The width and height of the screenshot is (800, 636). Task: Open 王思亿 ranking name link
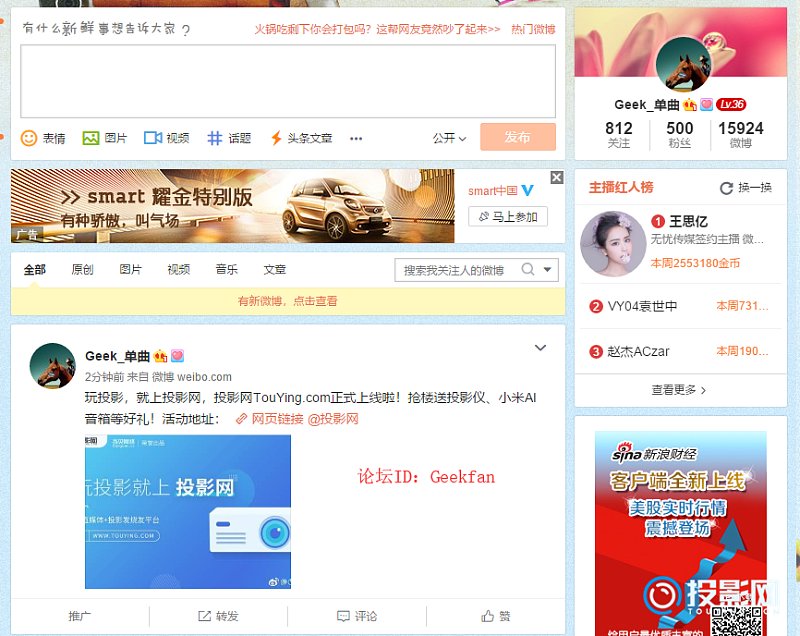688,221
